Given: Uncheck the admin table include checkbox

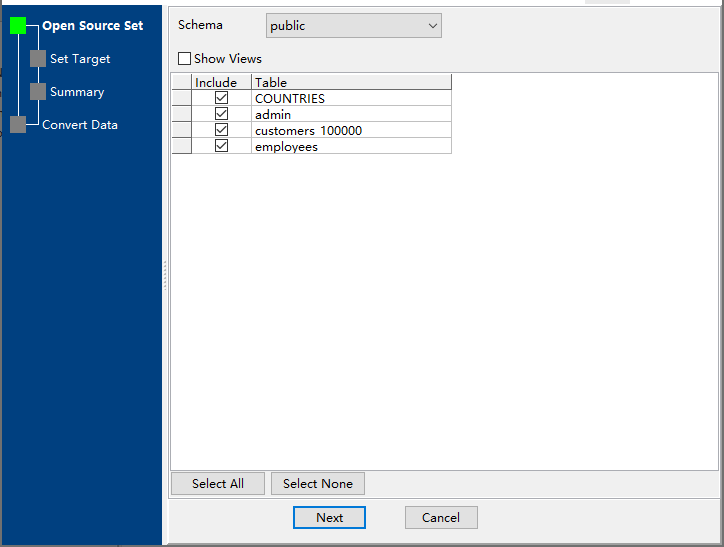Looking at the screenshot, I should tap(221, 114).
